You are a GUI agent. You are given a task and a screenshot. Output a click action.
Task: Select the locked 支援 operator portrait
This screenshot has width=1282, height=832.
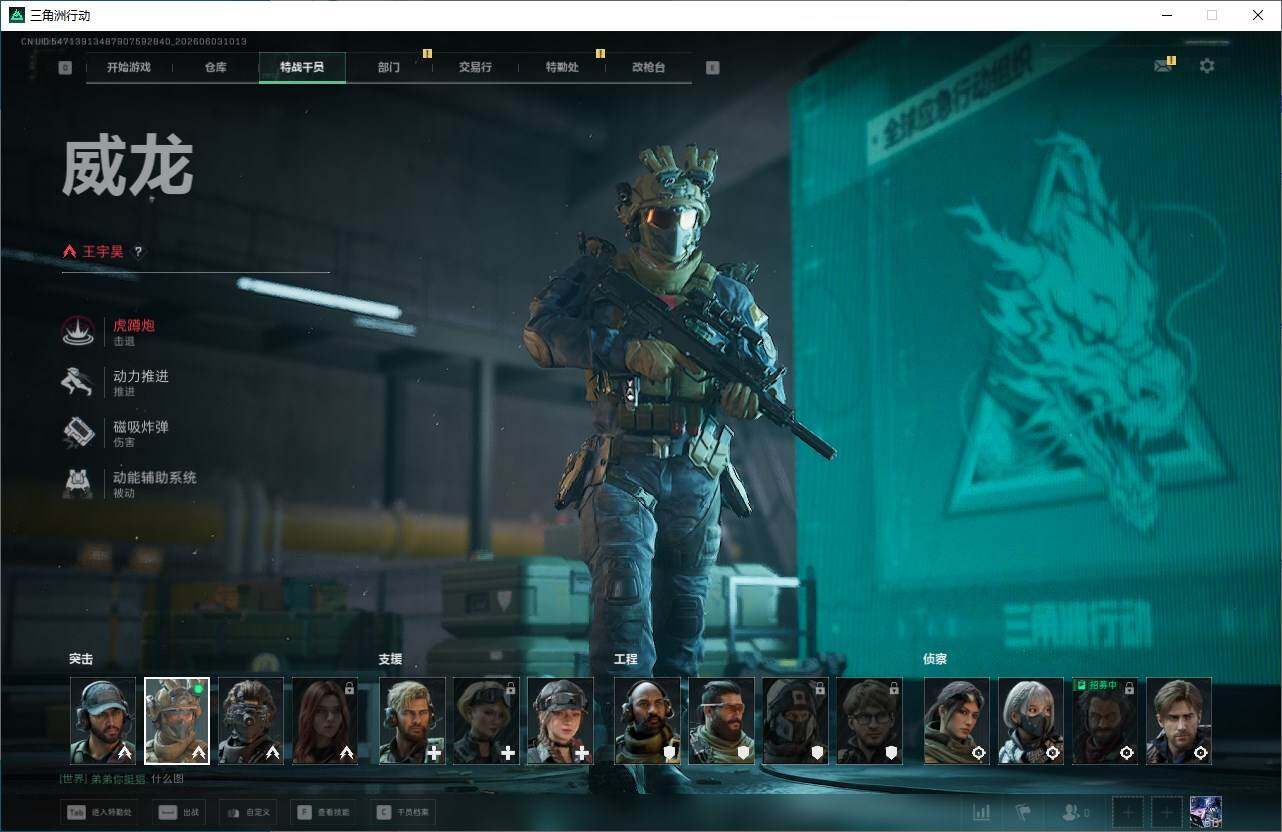(x=486, y=721)
